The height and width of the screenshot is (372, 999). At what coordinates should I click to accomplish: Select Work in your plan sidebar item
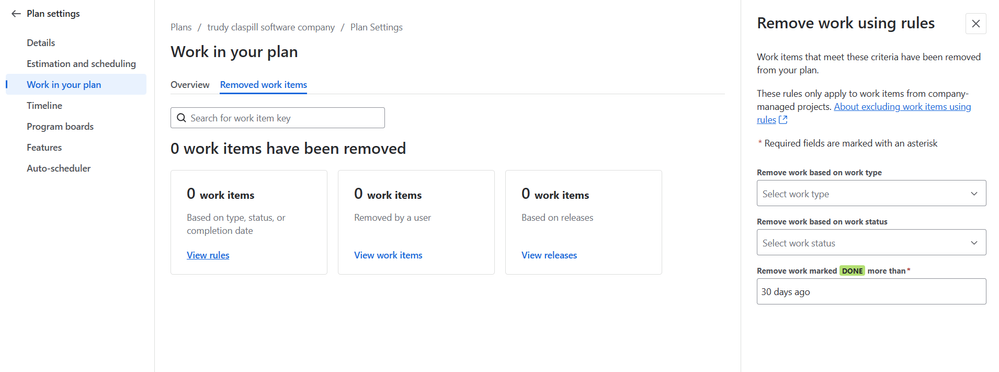[x=76, y=85]
